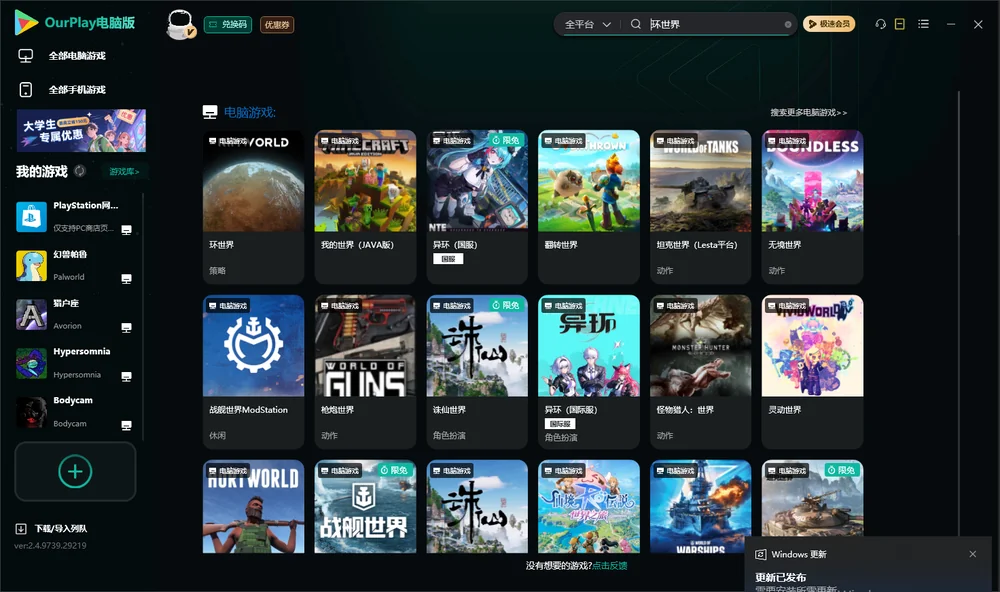Viewport: 1000px width, 592px height.
Task: Select 全部手机游戏 in the sidebar
Action: pos(77,90)
